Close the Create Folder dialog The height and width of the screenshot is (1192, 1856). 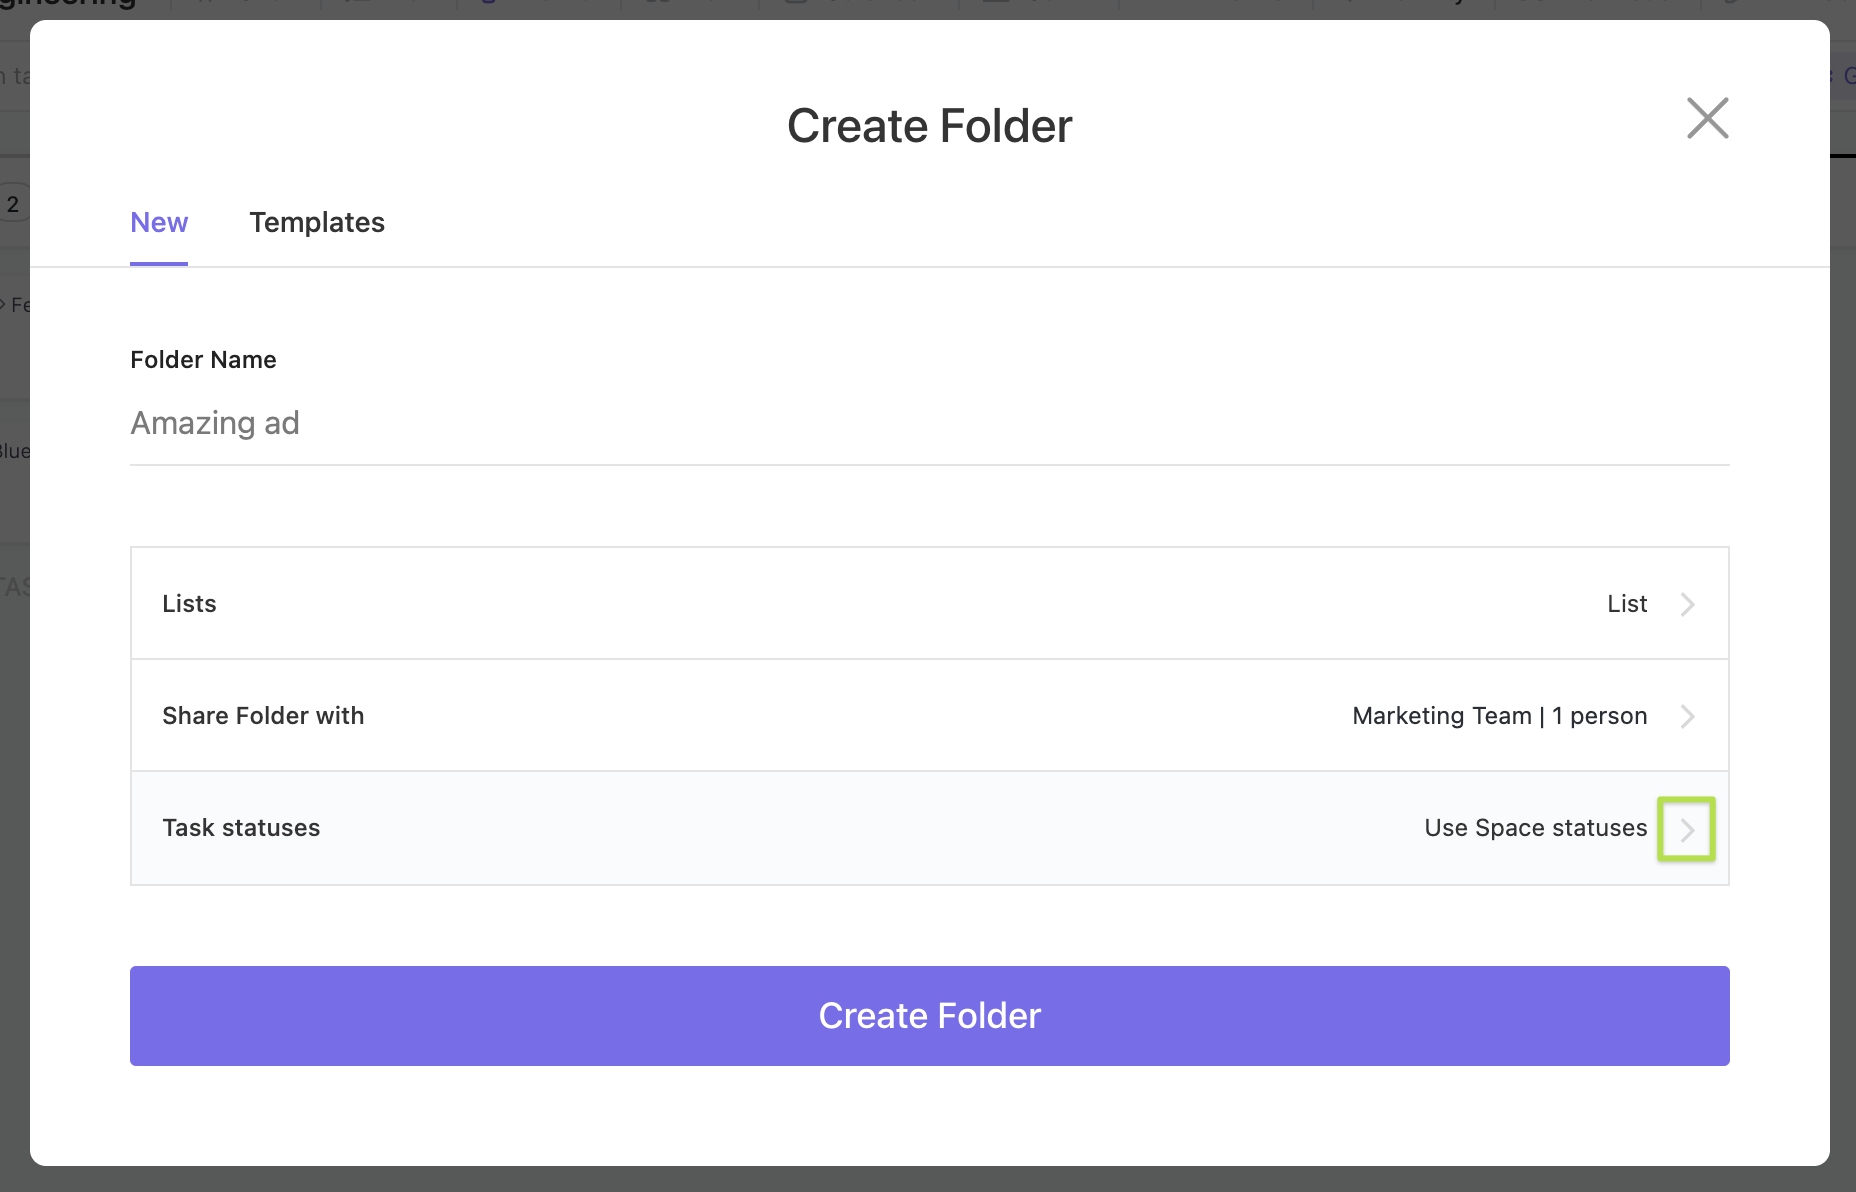point(1707,118)
